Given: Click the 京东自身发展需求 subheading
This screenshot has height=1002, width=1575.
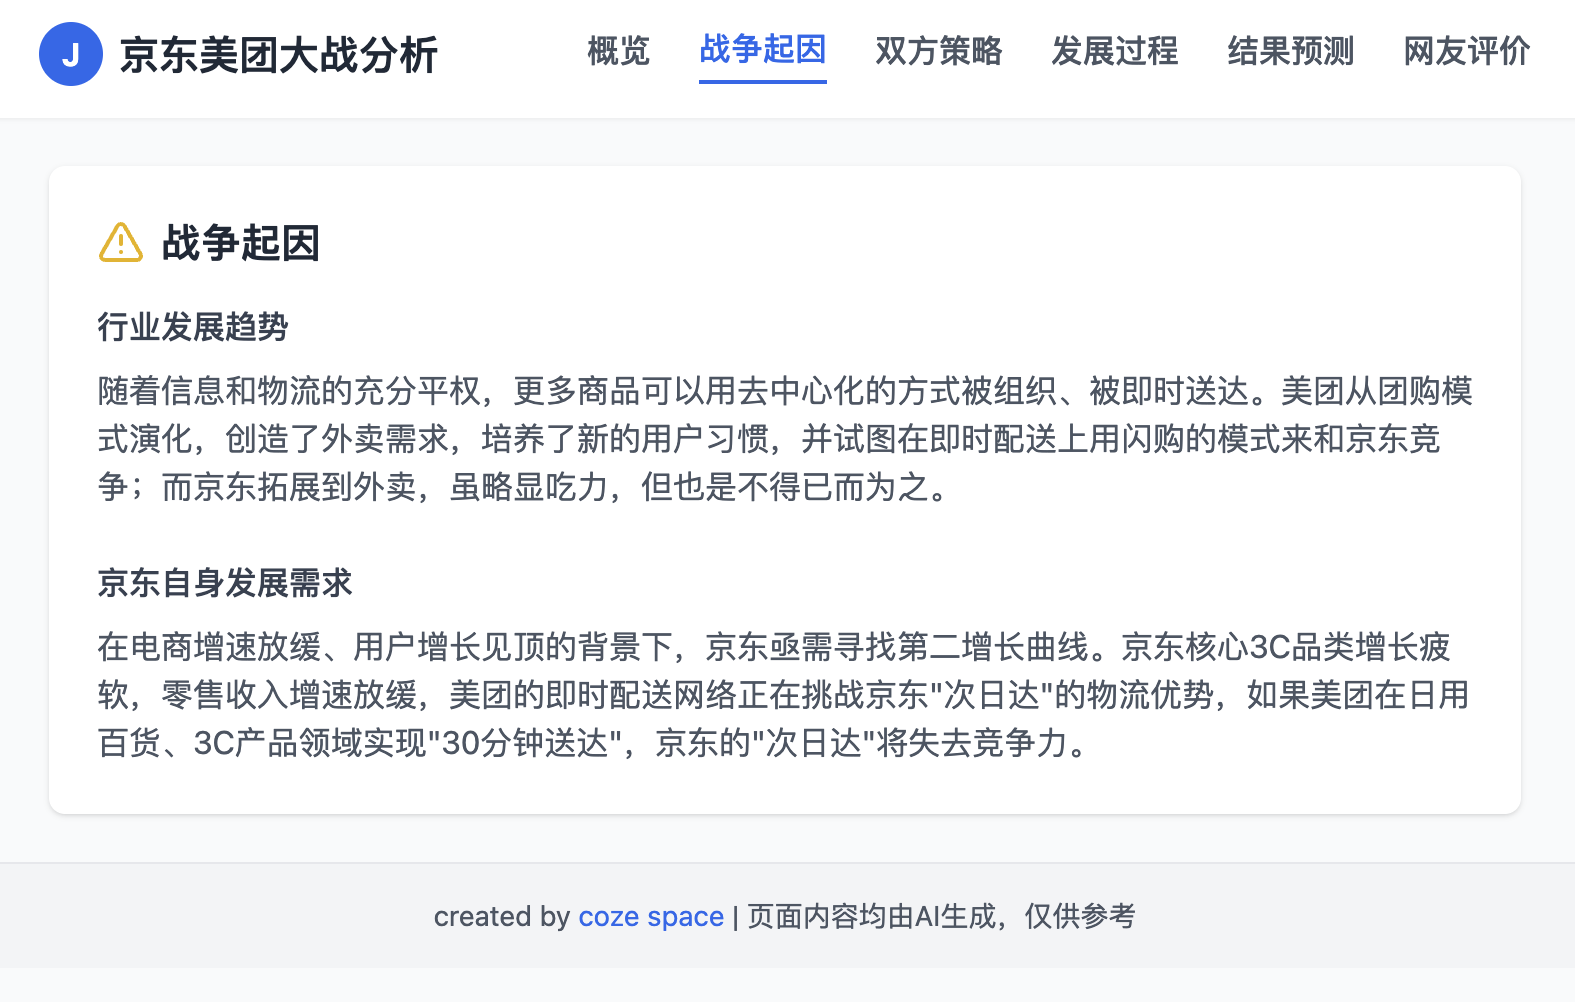Looking at the screenshot, I should pyautogui.click(x=225, y=583).
